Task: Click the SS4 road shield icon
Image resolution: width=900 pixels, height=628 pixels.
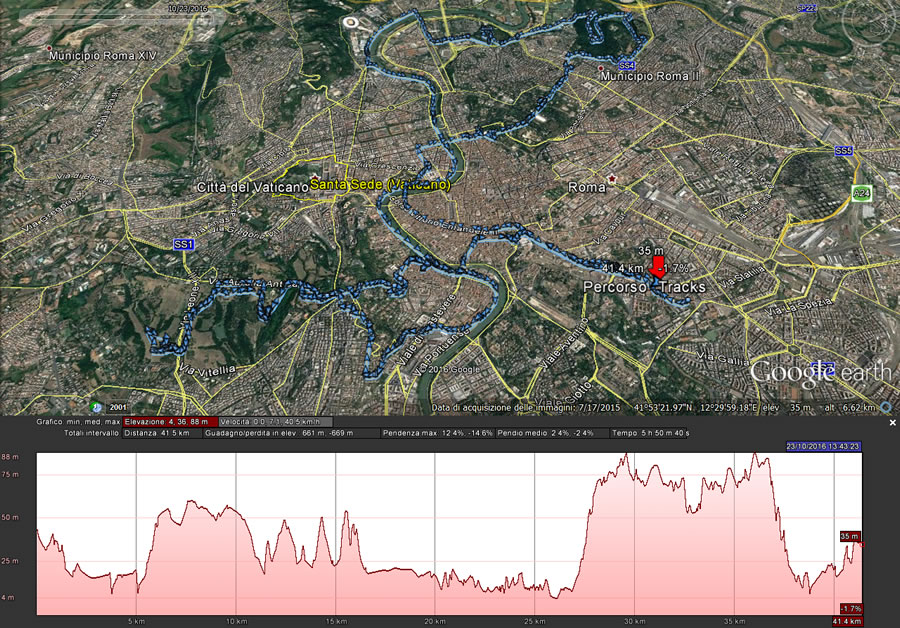Action: click(627, 65)
